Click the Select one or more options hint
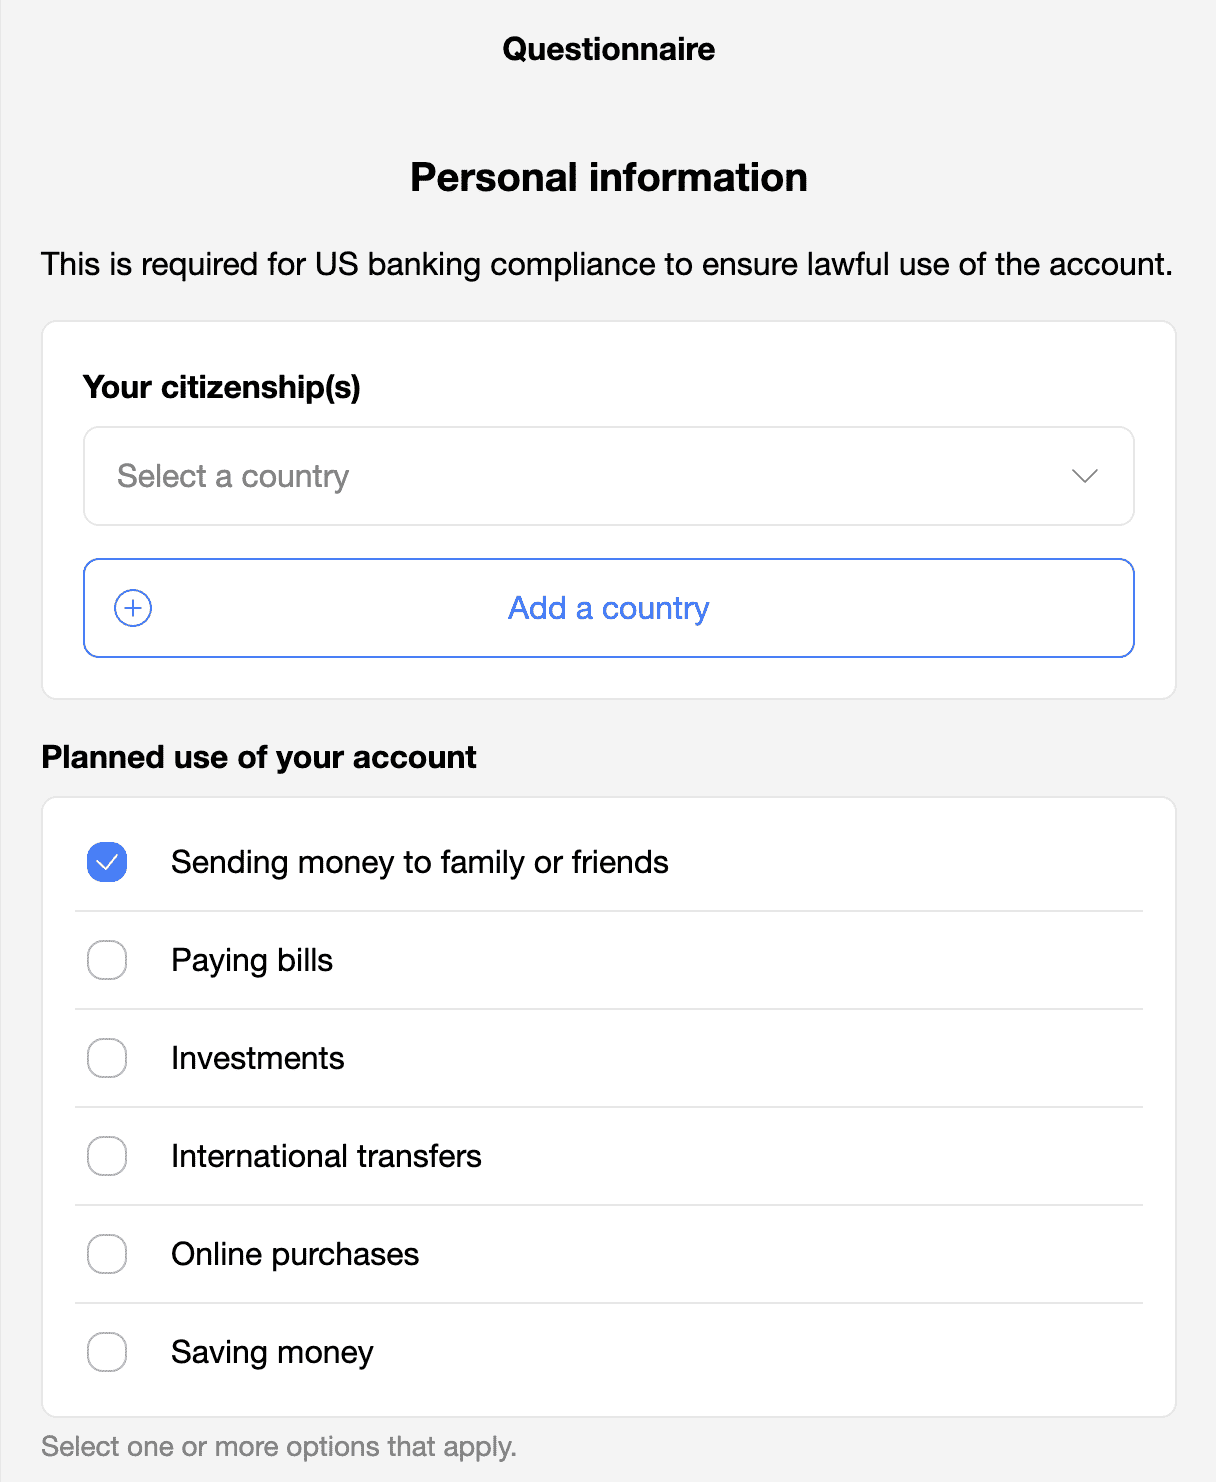The image size is (1216, 1482). click(279, 1447)
